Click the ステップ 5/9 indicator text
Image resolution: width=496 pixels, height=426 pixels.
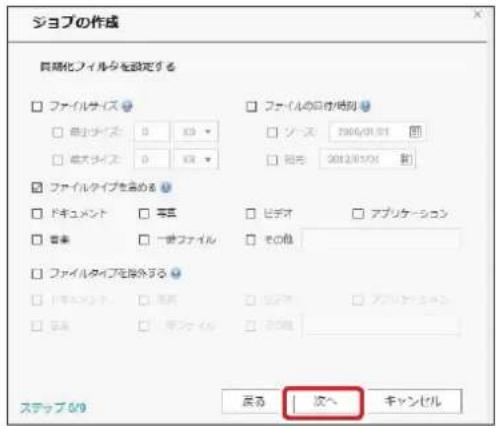[x=53, y=408]
